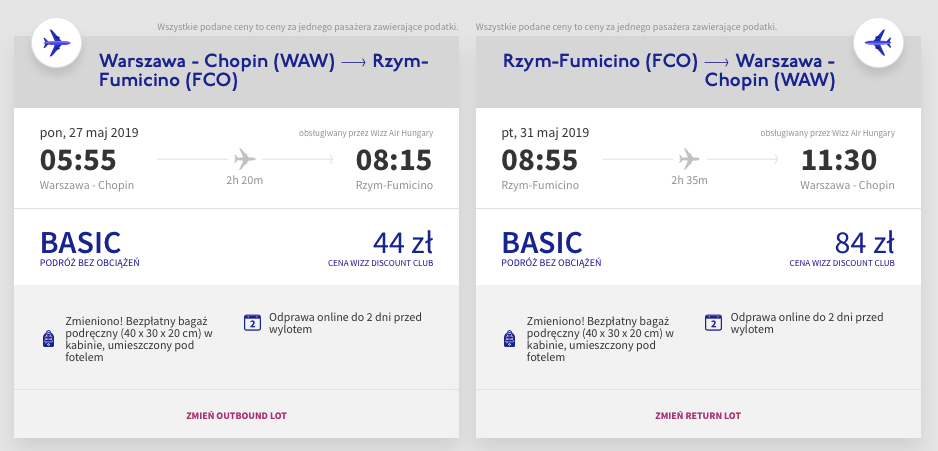Click the 84 zł return price
Viewport: 938px width, 451px height.
coord(864,243)
